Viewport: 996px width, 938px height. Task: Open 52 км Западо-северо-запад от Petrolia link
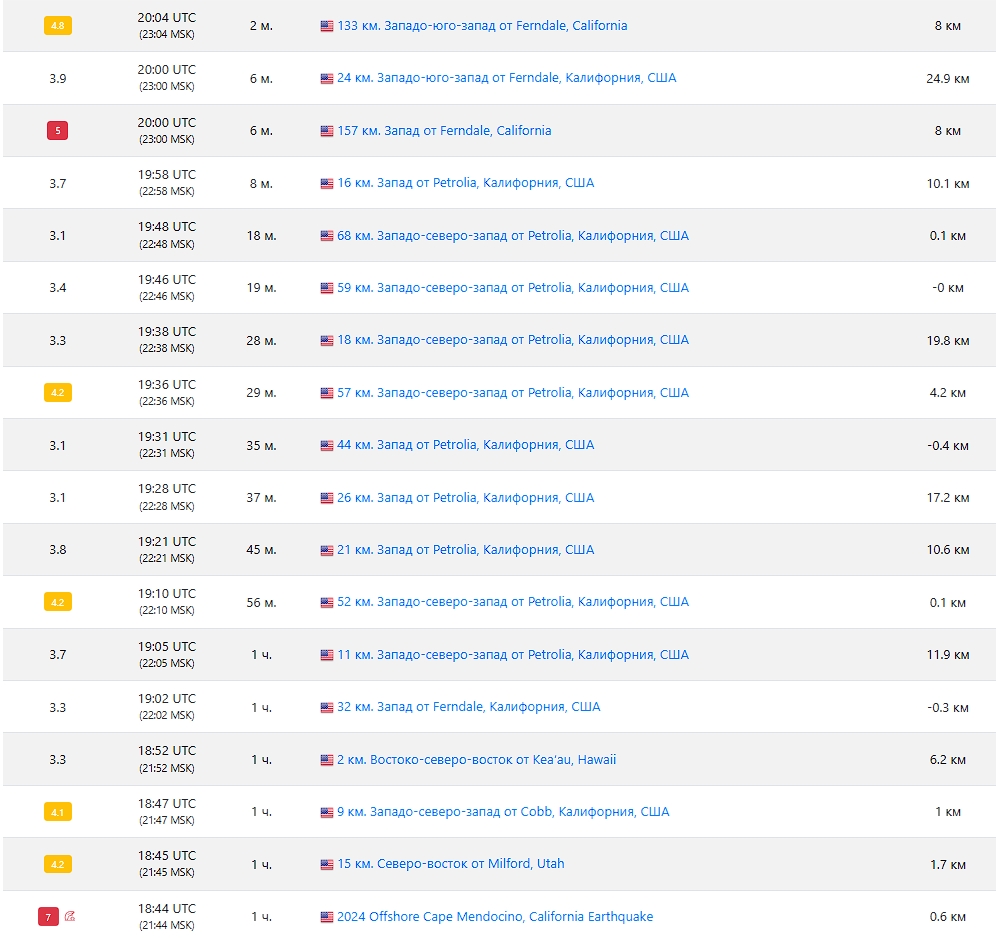click(x=513, y=601)
